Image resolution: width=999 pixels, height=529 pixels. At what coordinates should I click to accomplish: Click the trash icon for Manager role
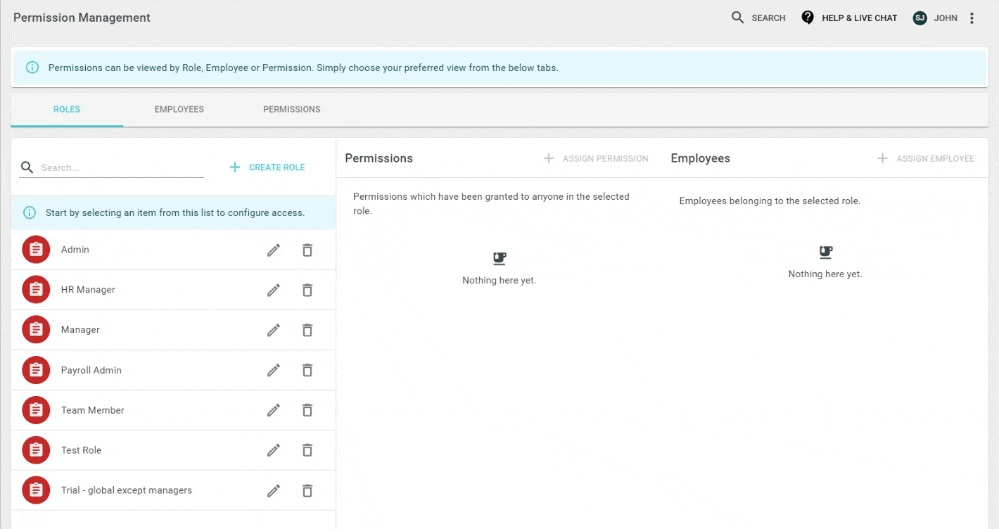[307, 330]
